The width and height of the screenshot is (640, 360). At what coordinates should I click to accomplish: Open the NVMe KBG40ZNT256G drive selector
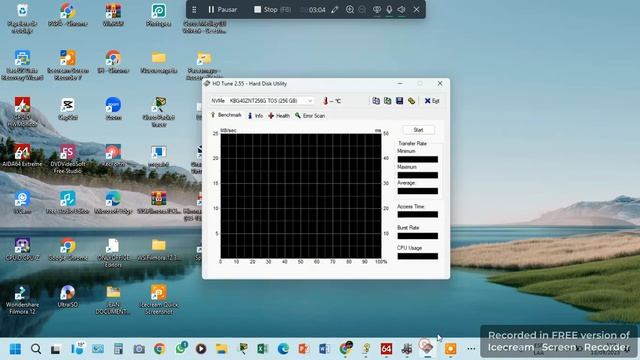[262, 101]
